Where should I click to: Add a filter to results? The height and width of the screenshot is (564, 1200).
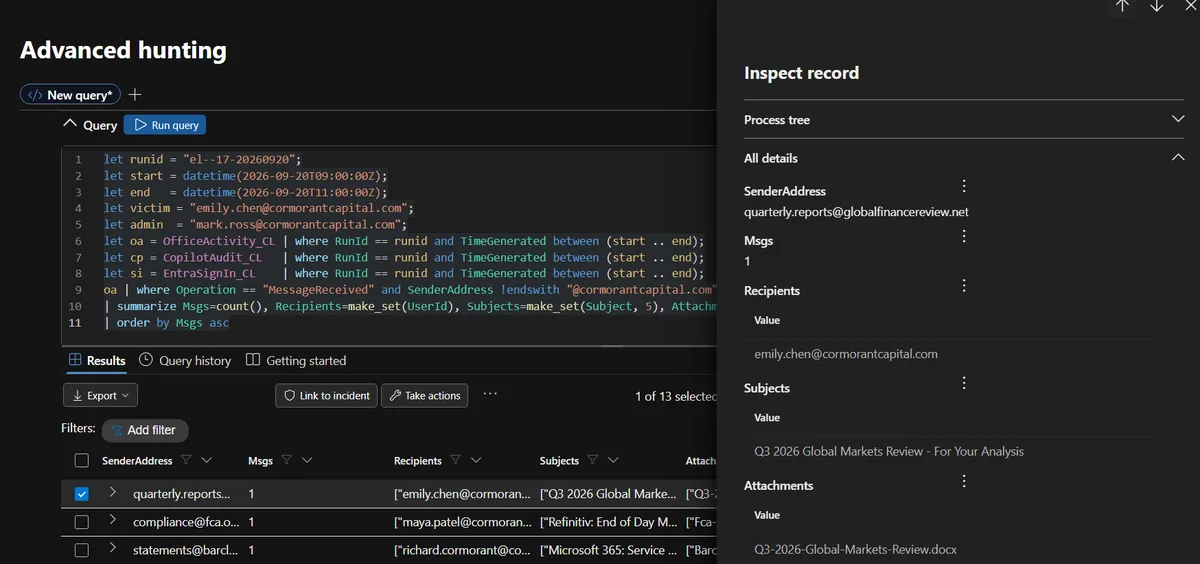[144, 429]
